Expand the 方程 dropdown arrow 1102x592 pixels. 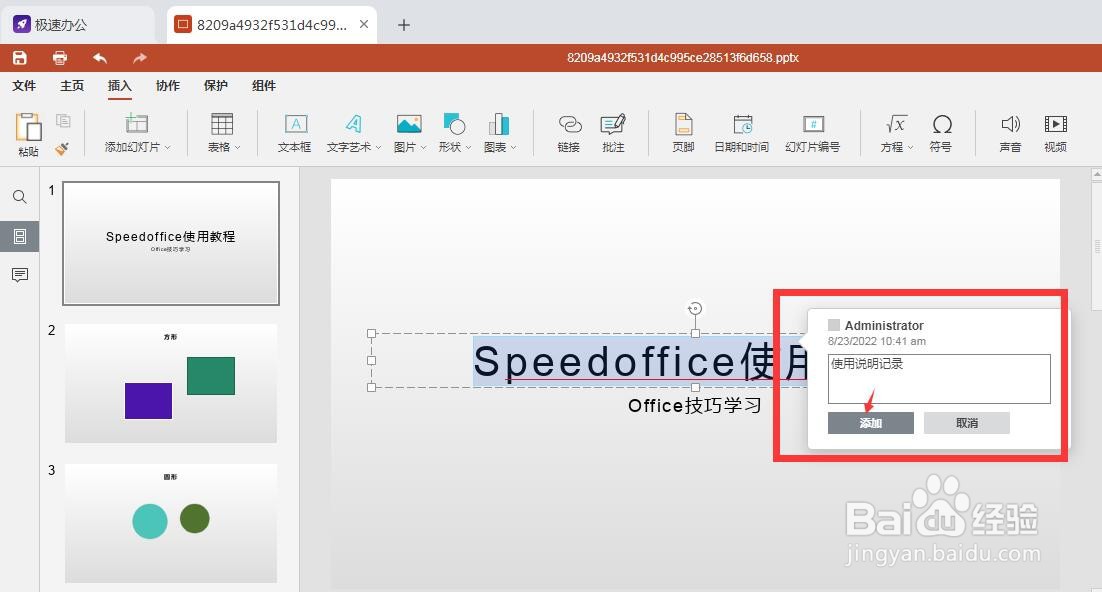pyautogui.click(x=910, y=148)
